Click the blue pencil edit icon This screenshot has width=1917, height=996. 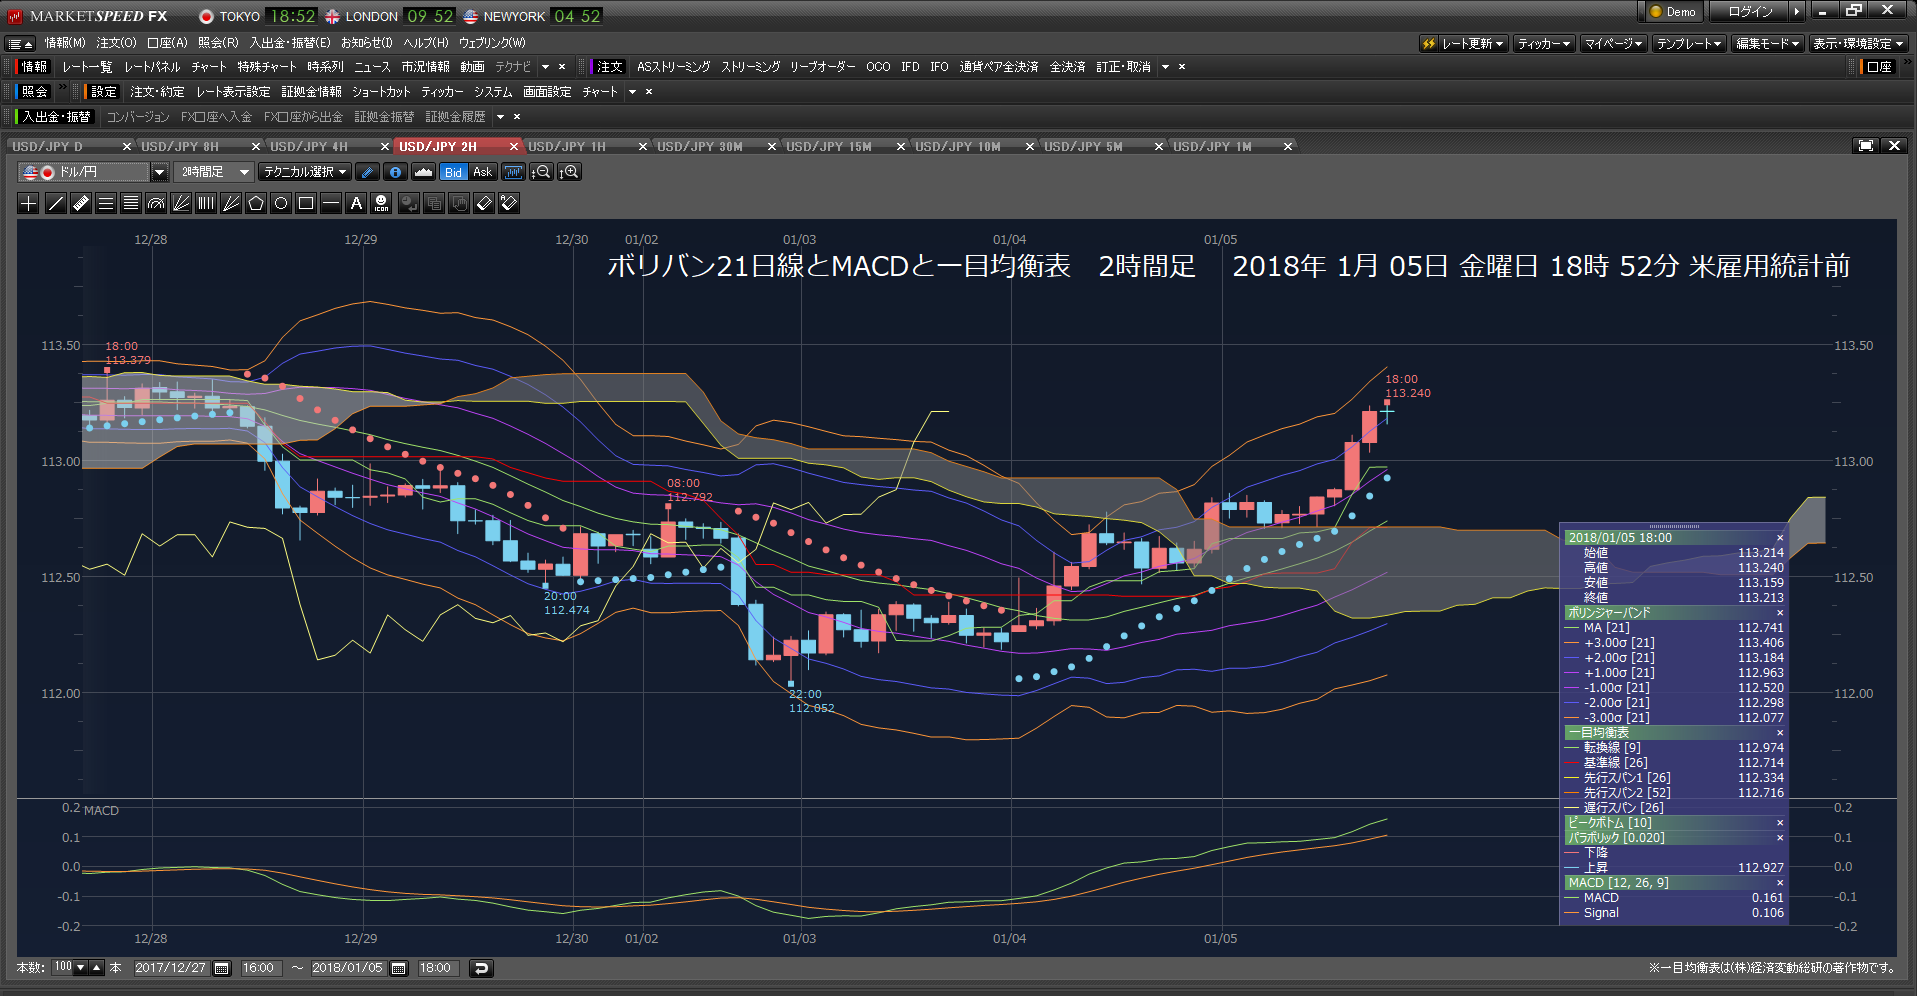(367, 172)
